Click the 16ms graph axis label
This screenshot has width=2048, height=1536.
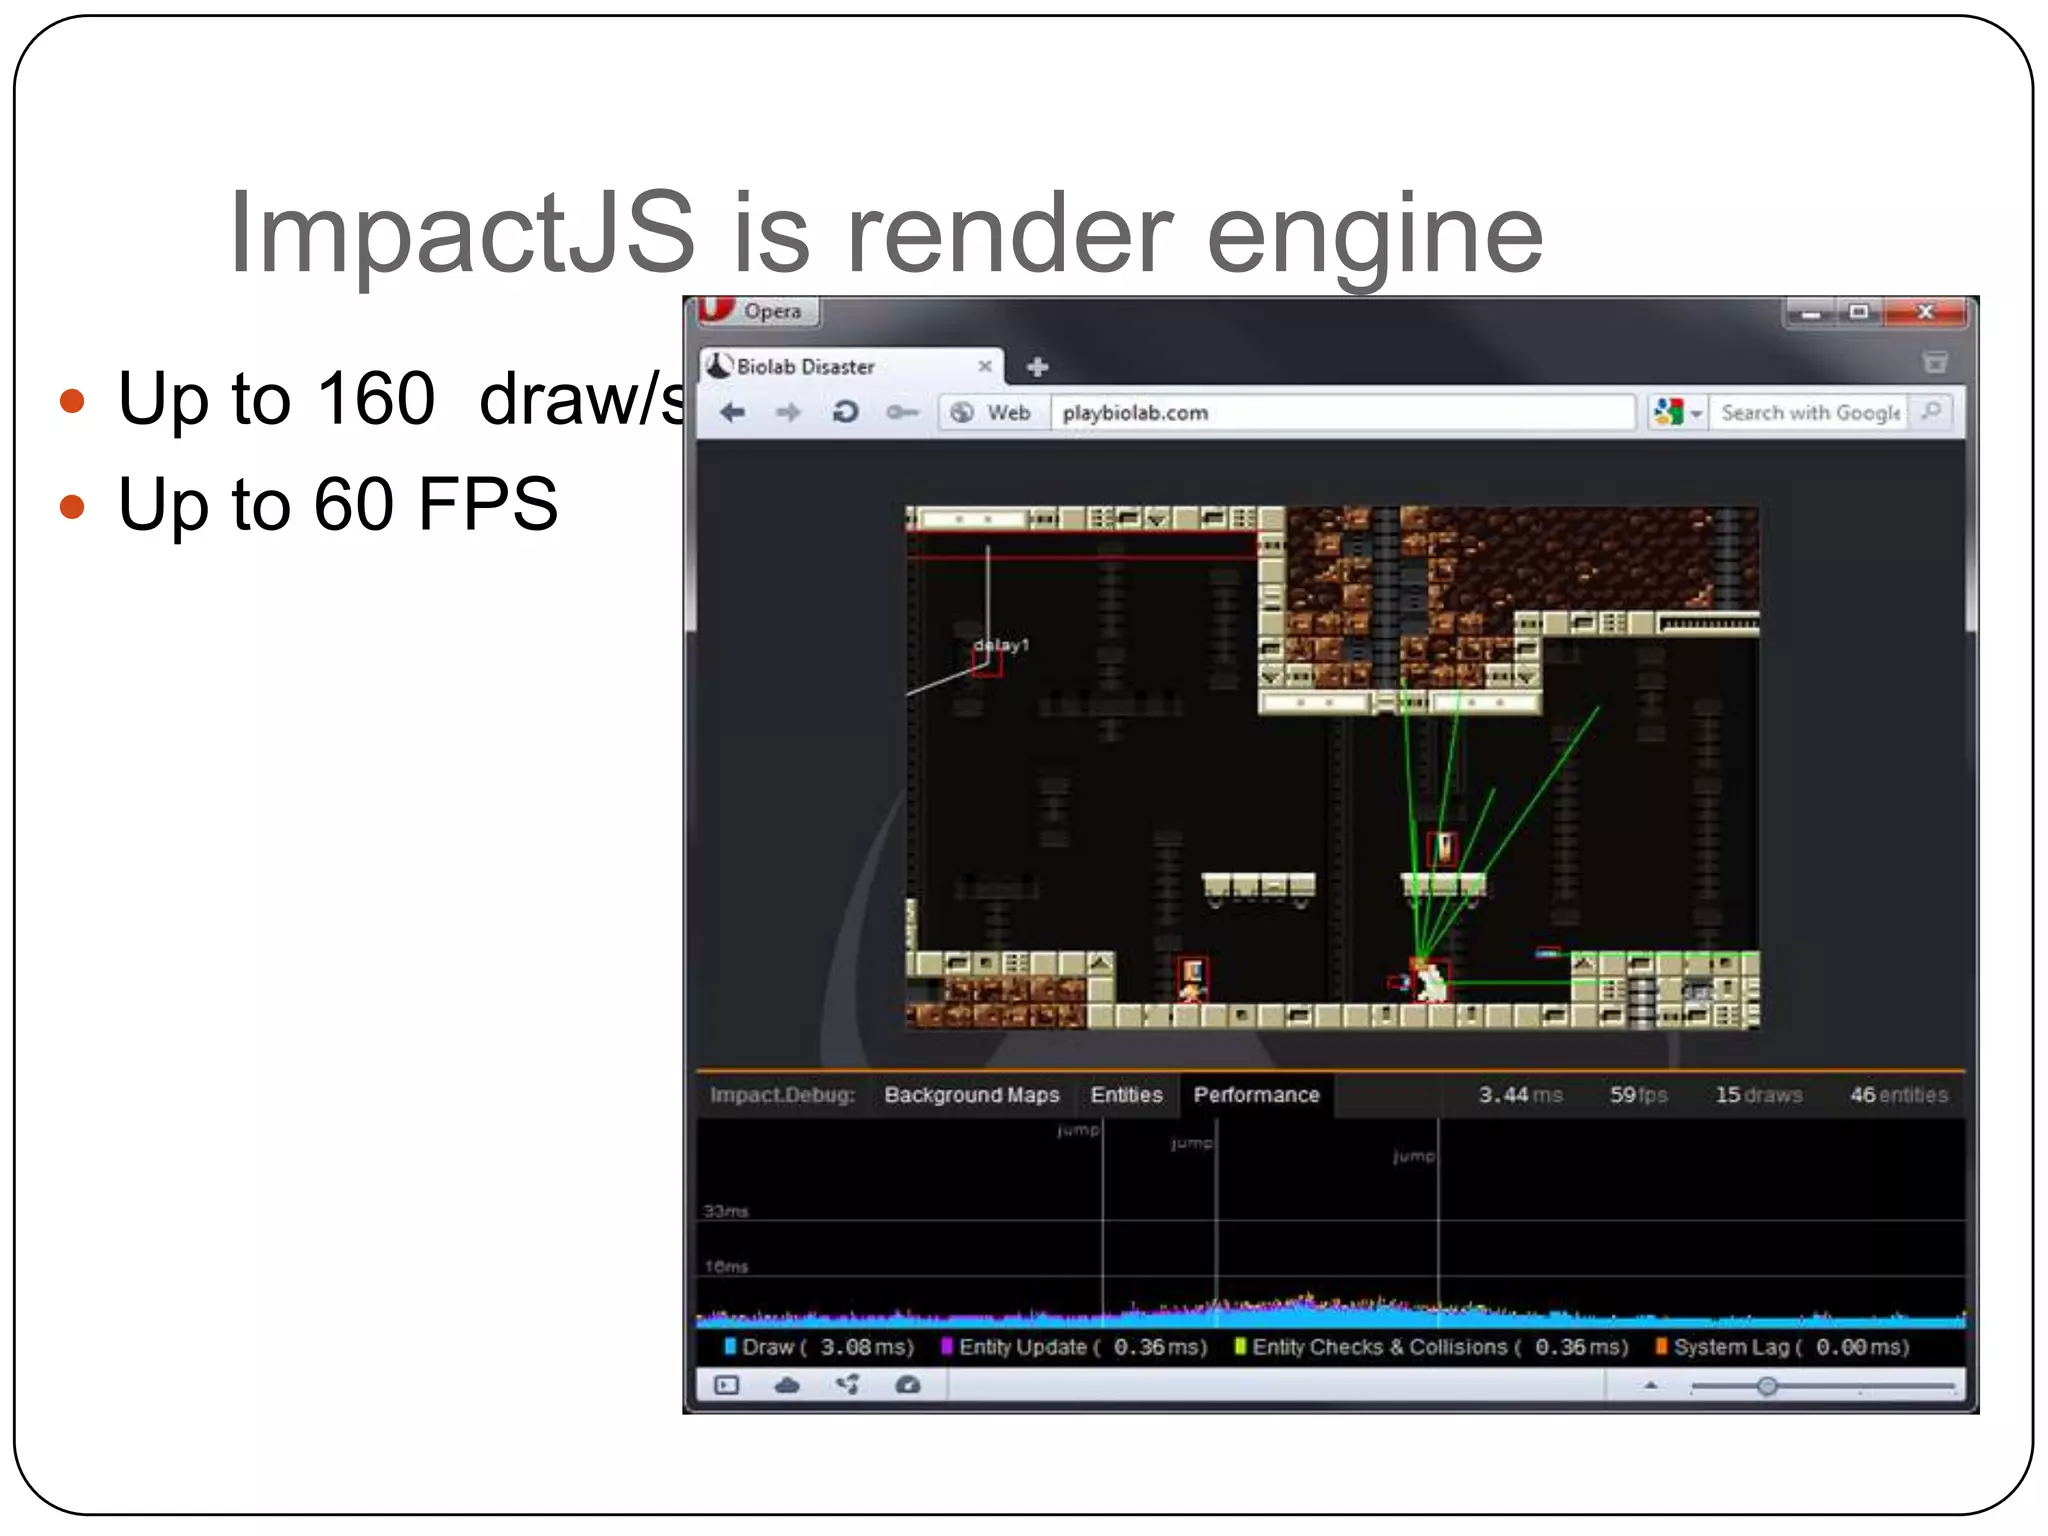(726, 1266)
